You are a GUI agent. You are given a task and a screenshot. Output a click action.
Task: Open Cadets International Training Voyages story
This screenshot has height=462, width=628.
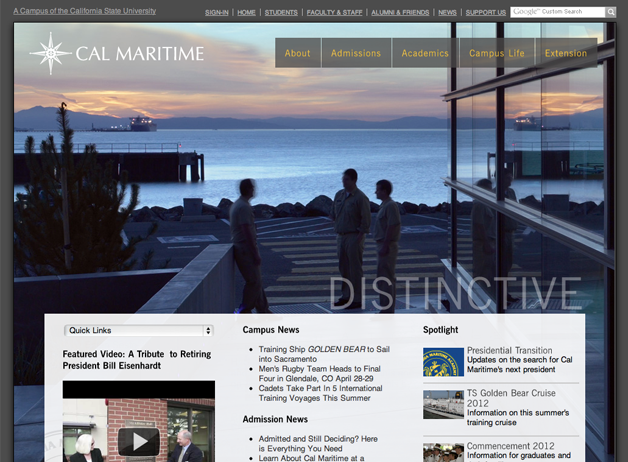tap(320, 393)
